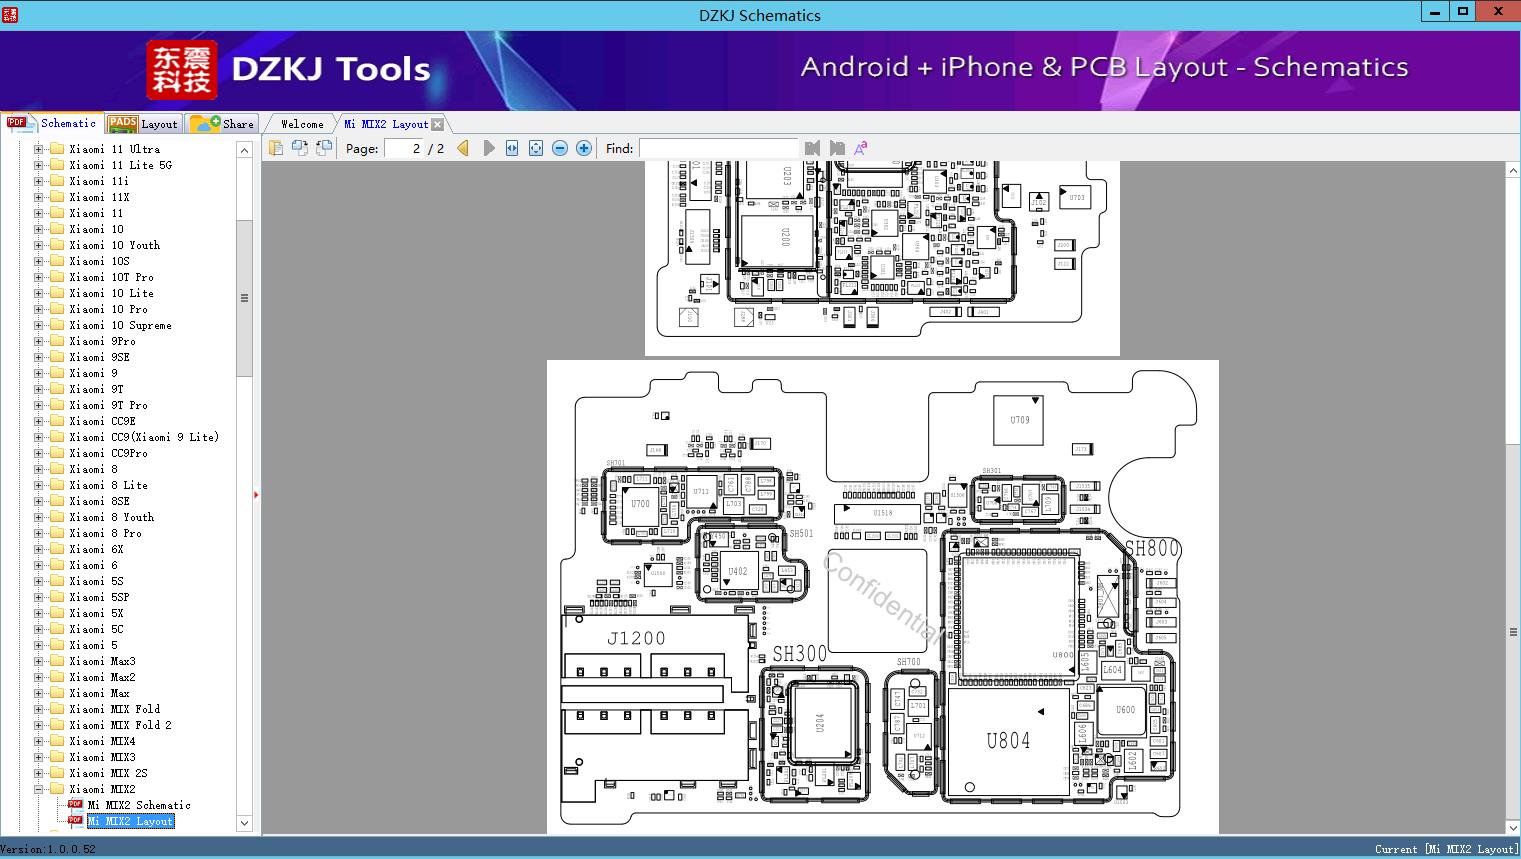Click the Xiaomi 11 Ultra folder icon
The image size is (1521, 859).
pyautogui.click(x=57, y=149)
